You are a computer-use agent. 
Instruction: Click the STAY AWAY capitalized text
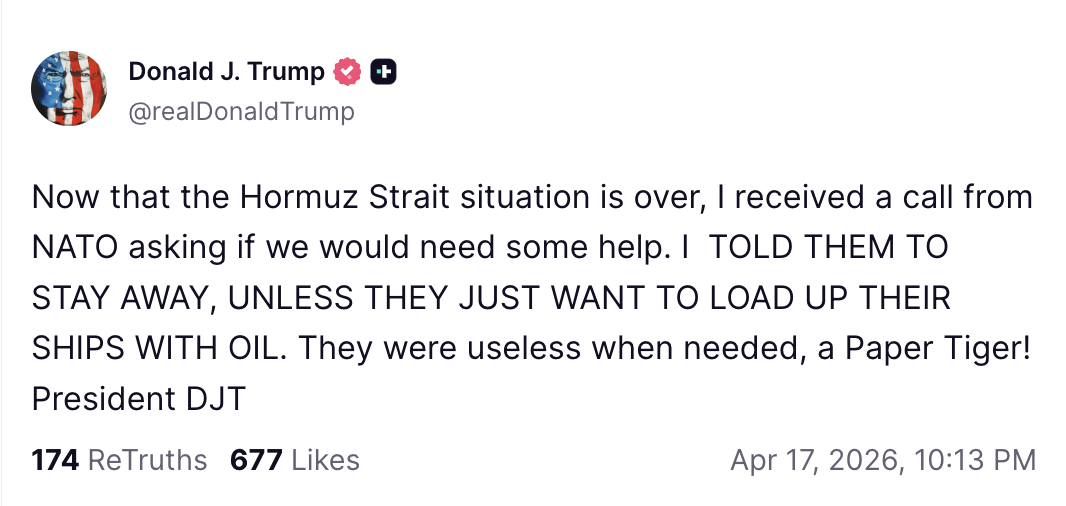(x=107, y=297)
